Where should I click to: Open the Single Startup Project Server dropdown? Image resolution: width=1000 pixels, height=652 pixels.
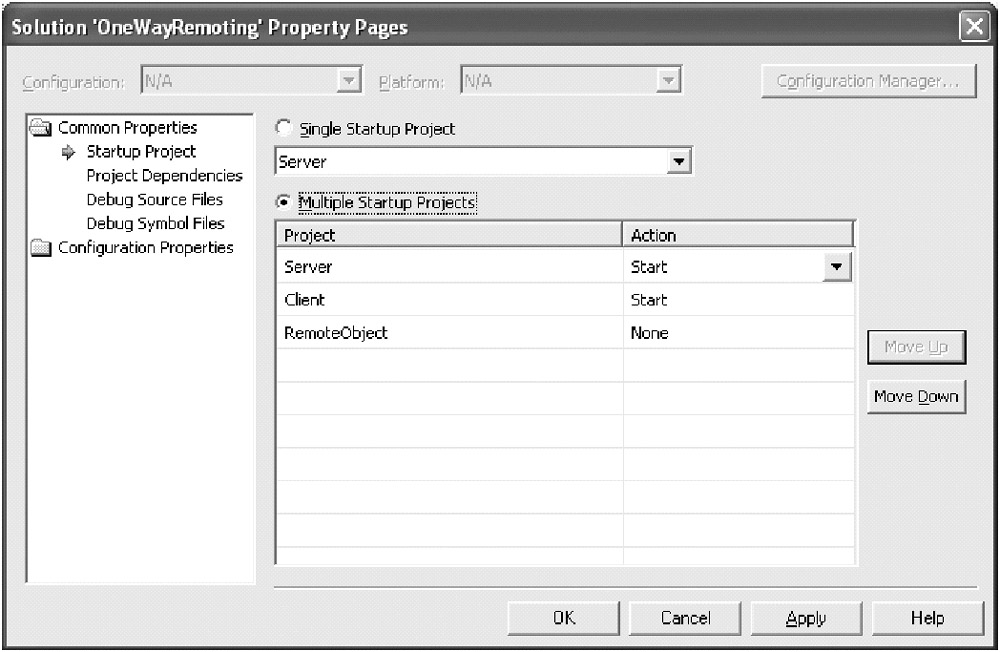(679, 162)
